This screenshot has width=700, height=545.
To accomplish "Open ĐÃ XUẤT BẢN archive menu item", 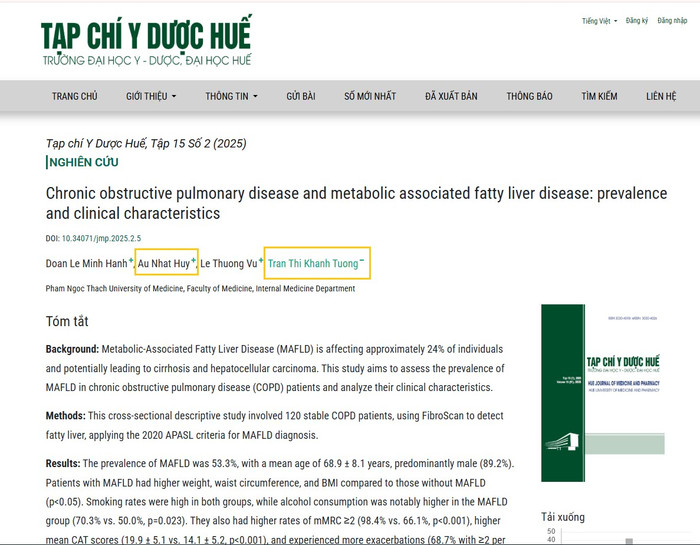I will pyautogui.click(x=451, y=96).
